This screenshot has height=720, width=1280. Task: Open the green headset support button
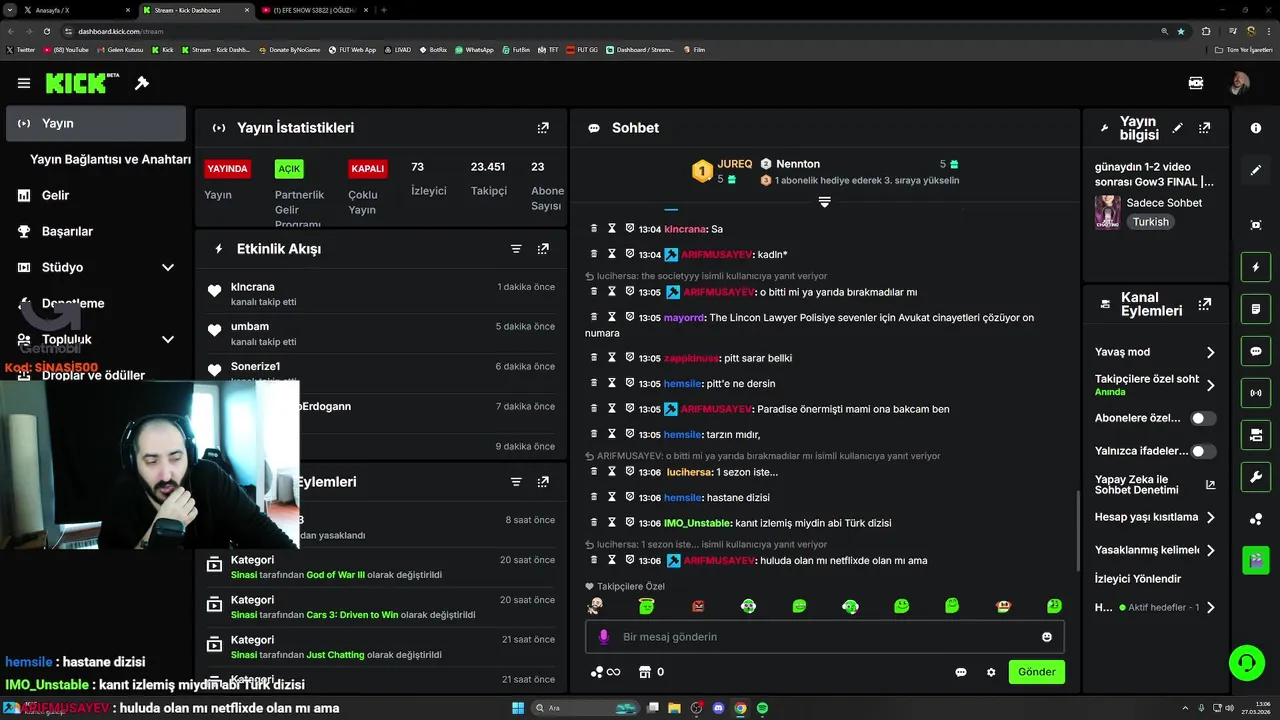point(1247,663)
